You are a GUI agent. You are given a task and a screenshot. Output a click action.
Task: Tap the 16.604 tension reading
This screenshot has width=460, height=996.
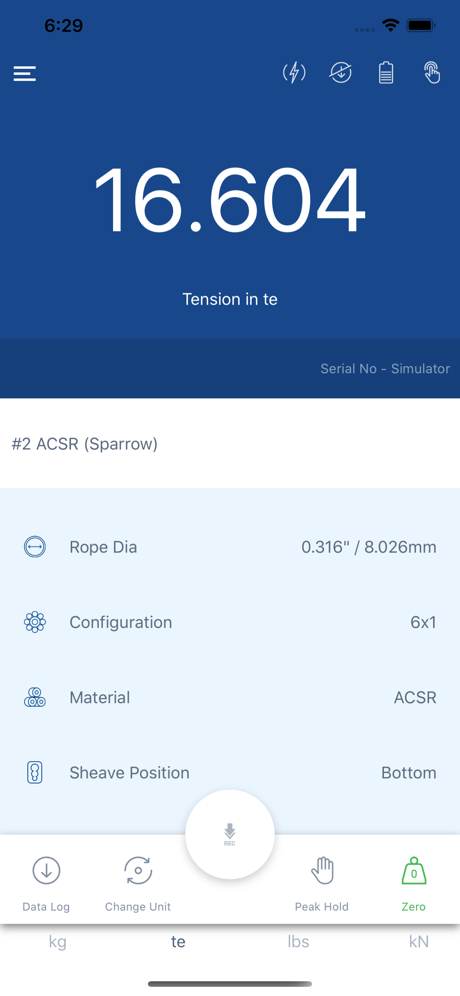click(x=230, y=201)
